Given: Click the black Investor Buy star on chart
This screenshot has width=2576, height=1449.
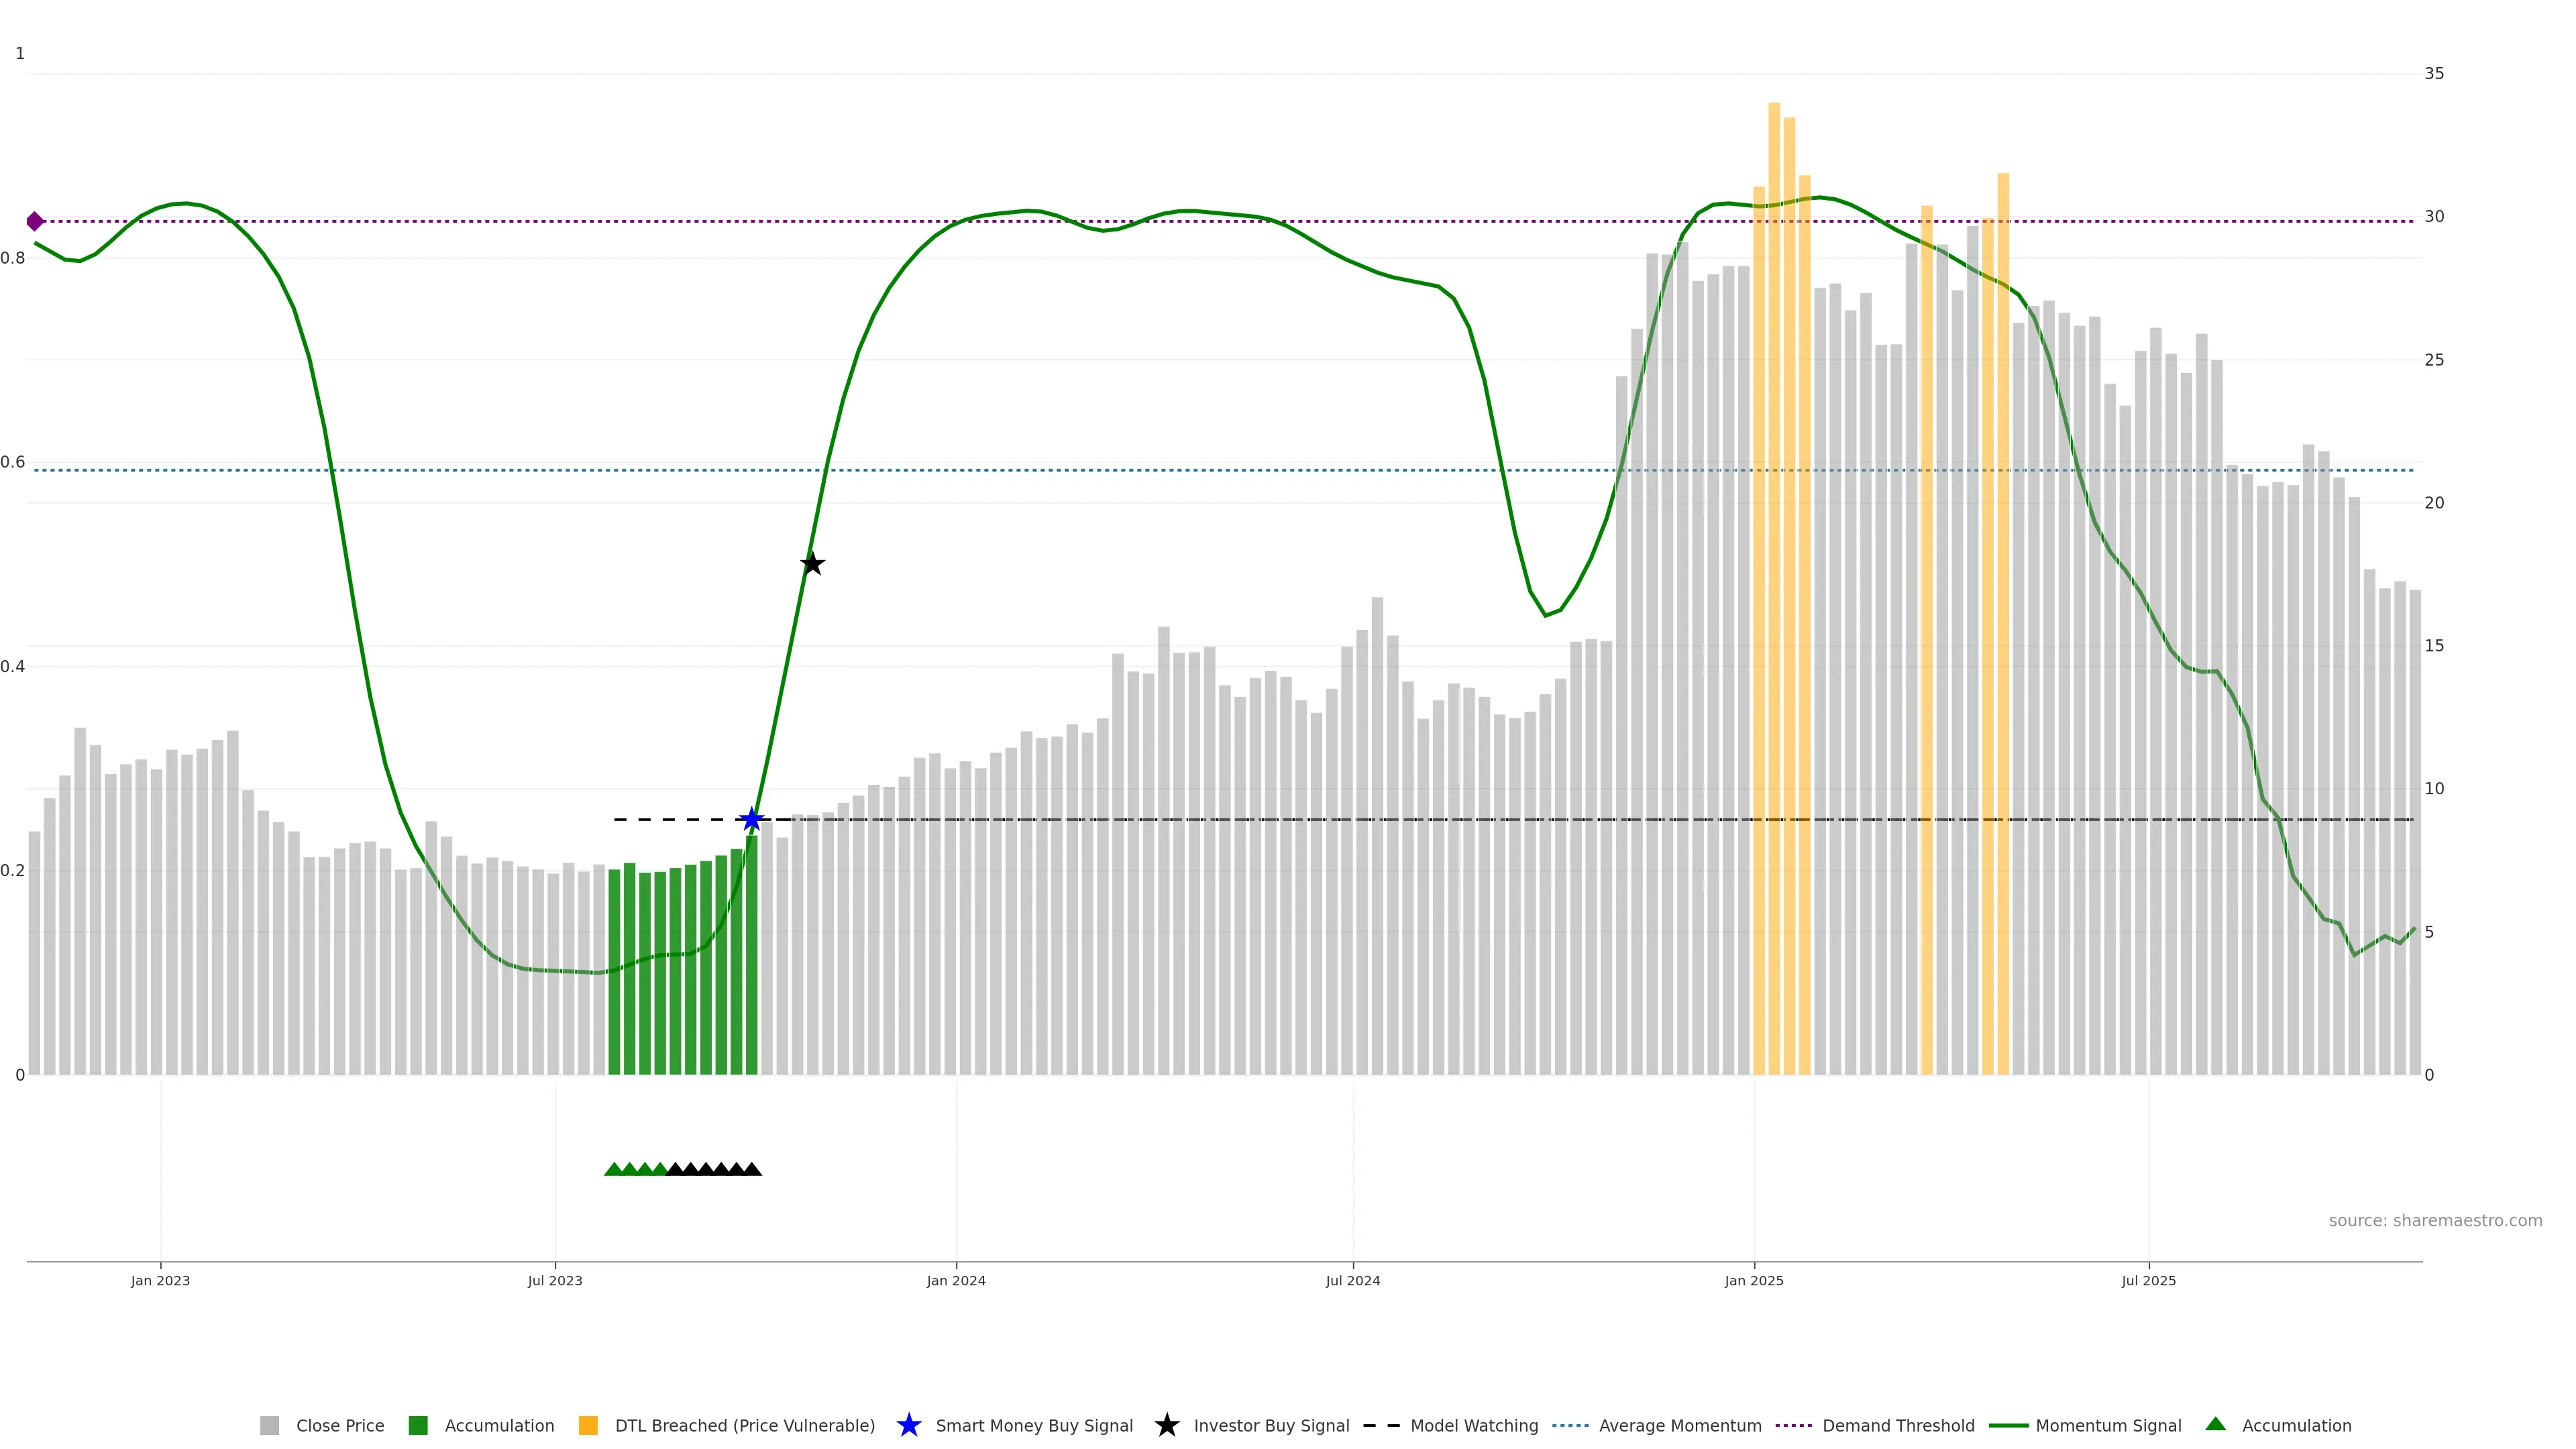Looking at the screenshot, I should click(x=812, y=564).
